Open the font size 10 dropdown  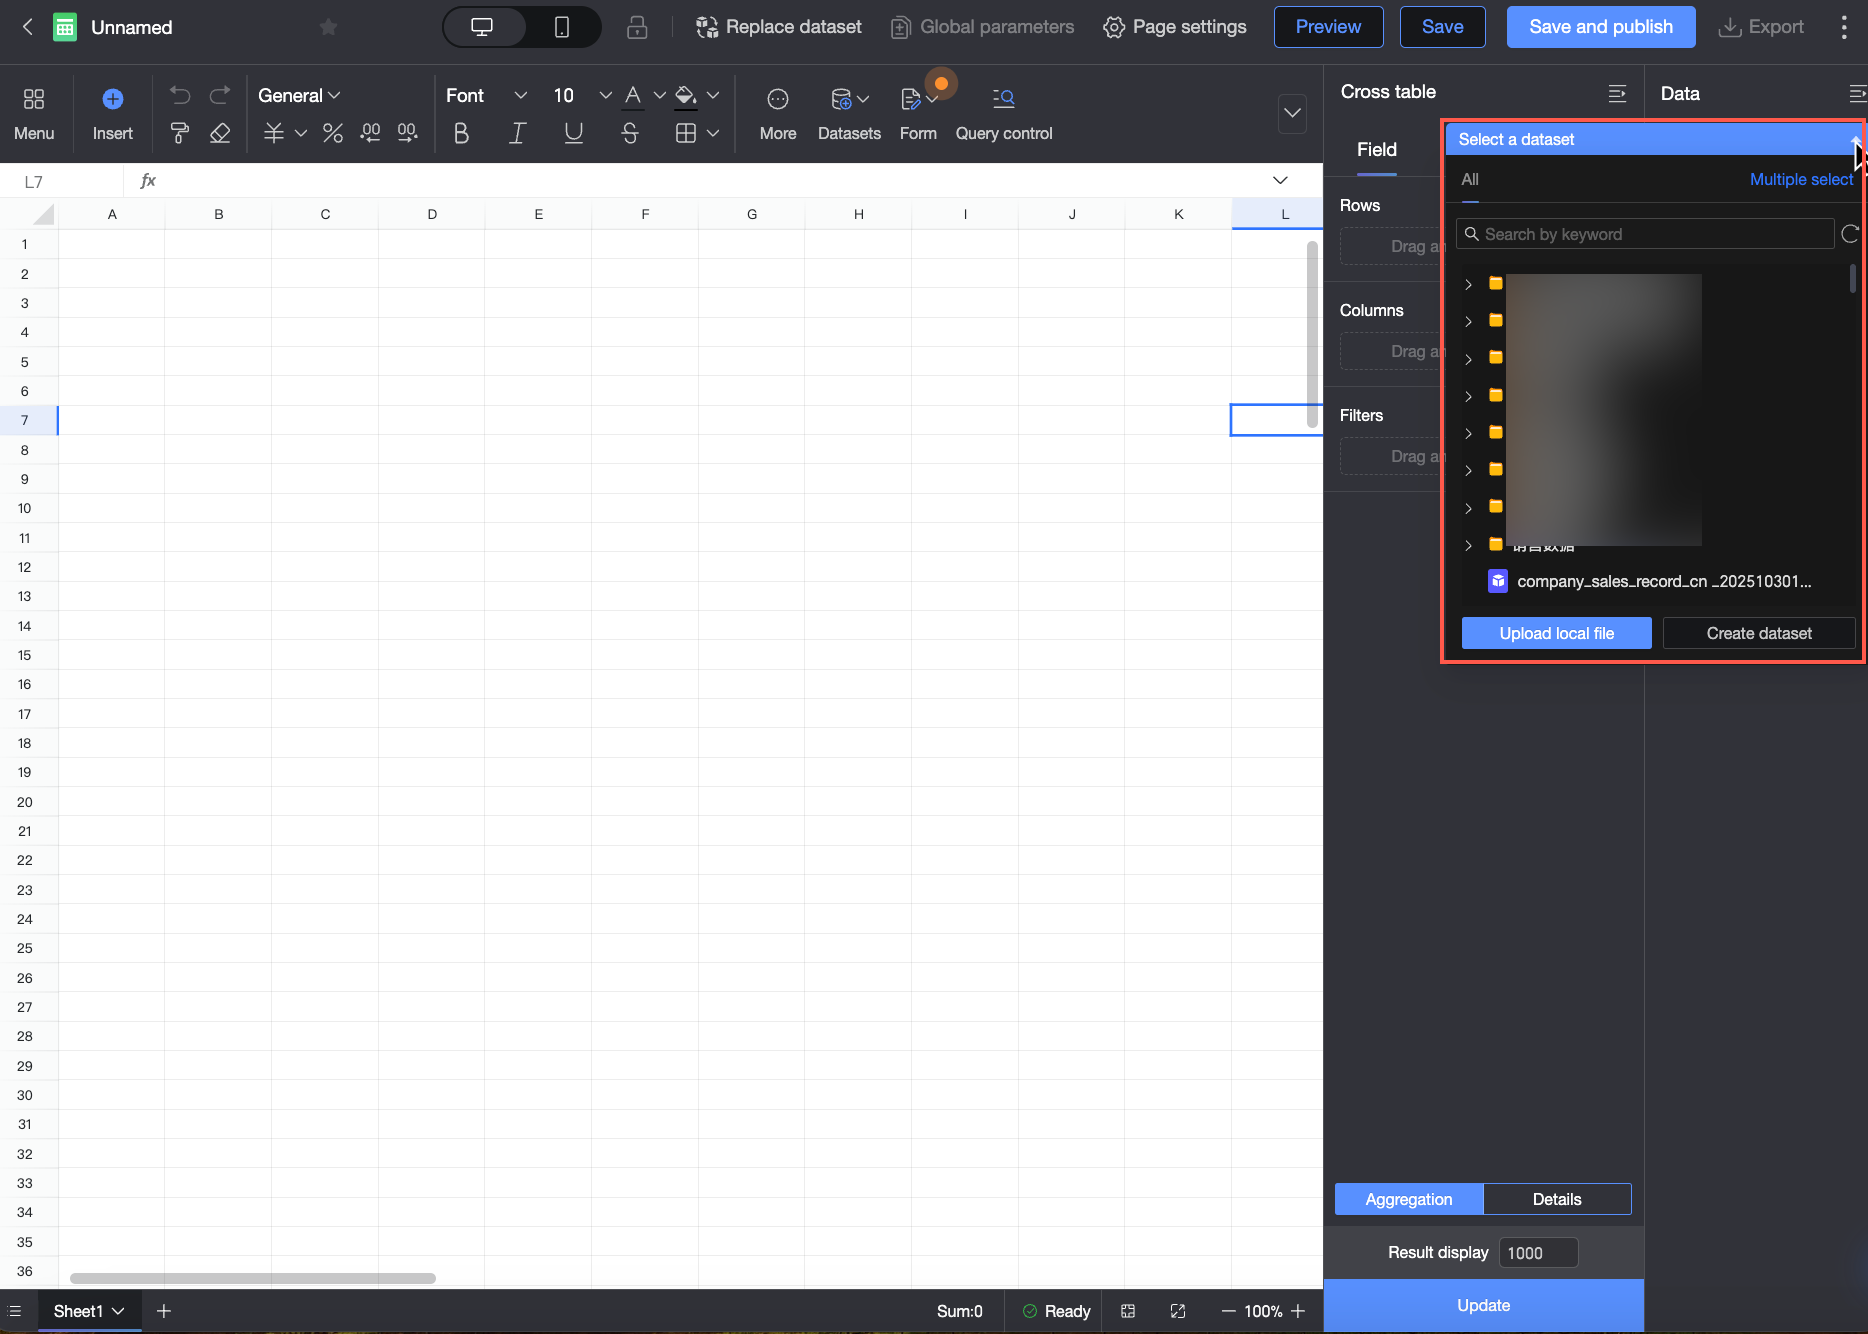(x=582, y=95)
